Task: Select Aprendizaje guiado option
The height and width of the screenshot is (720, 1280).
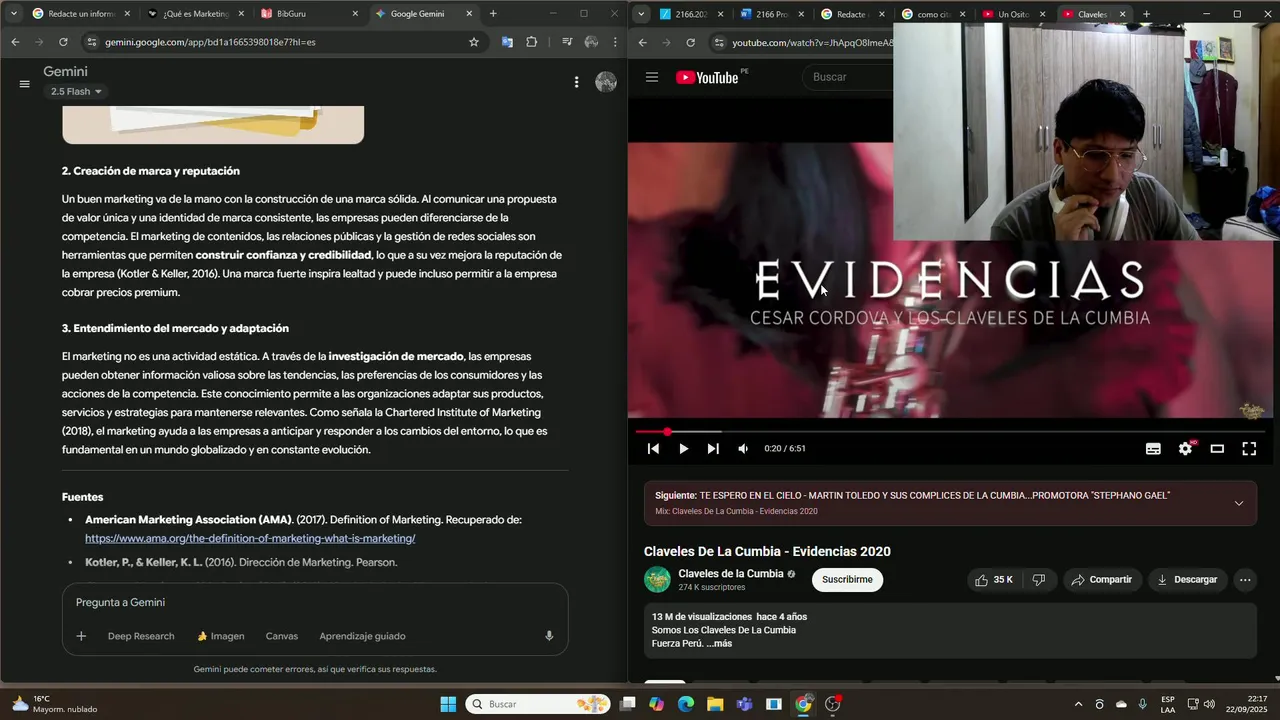Action: pos(362,636)
